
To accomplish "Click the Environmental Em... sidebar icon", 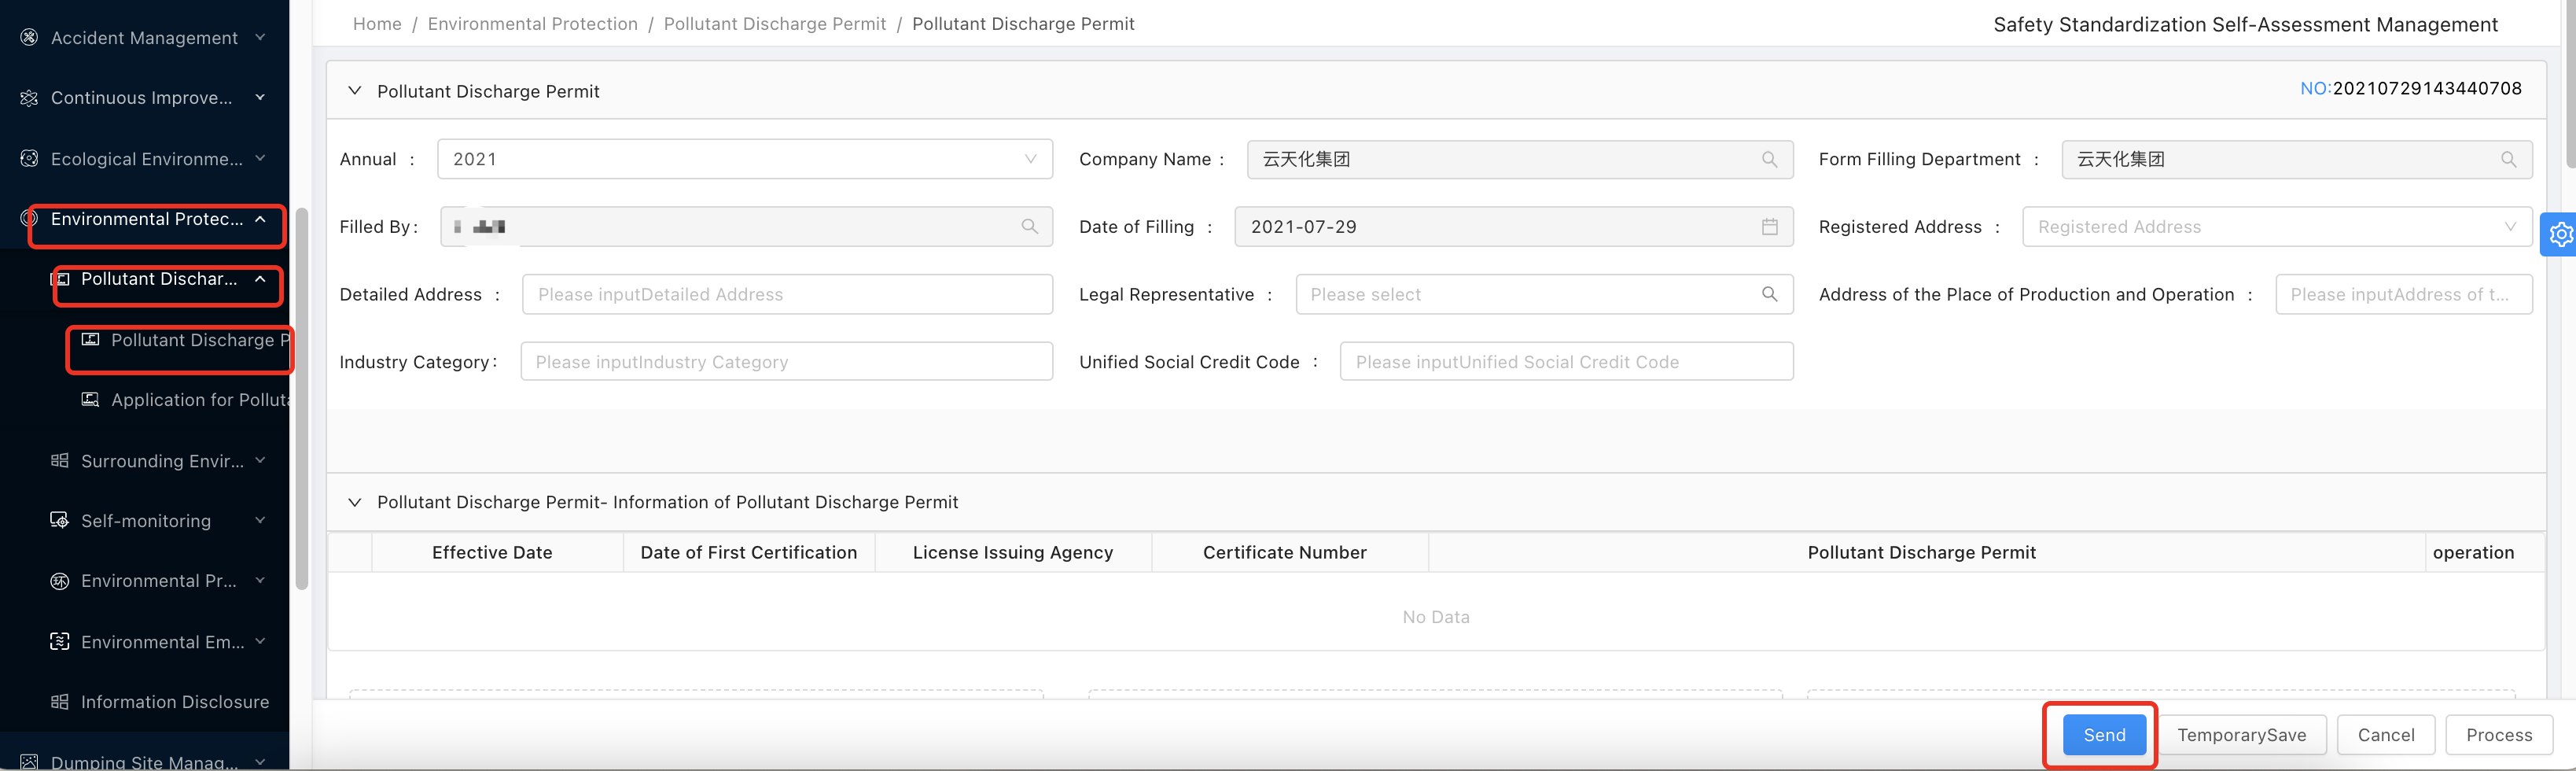I will (x=60, y=641).
